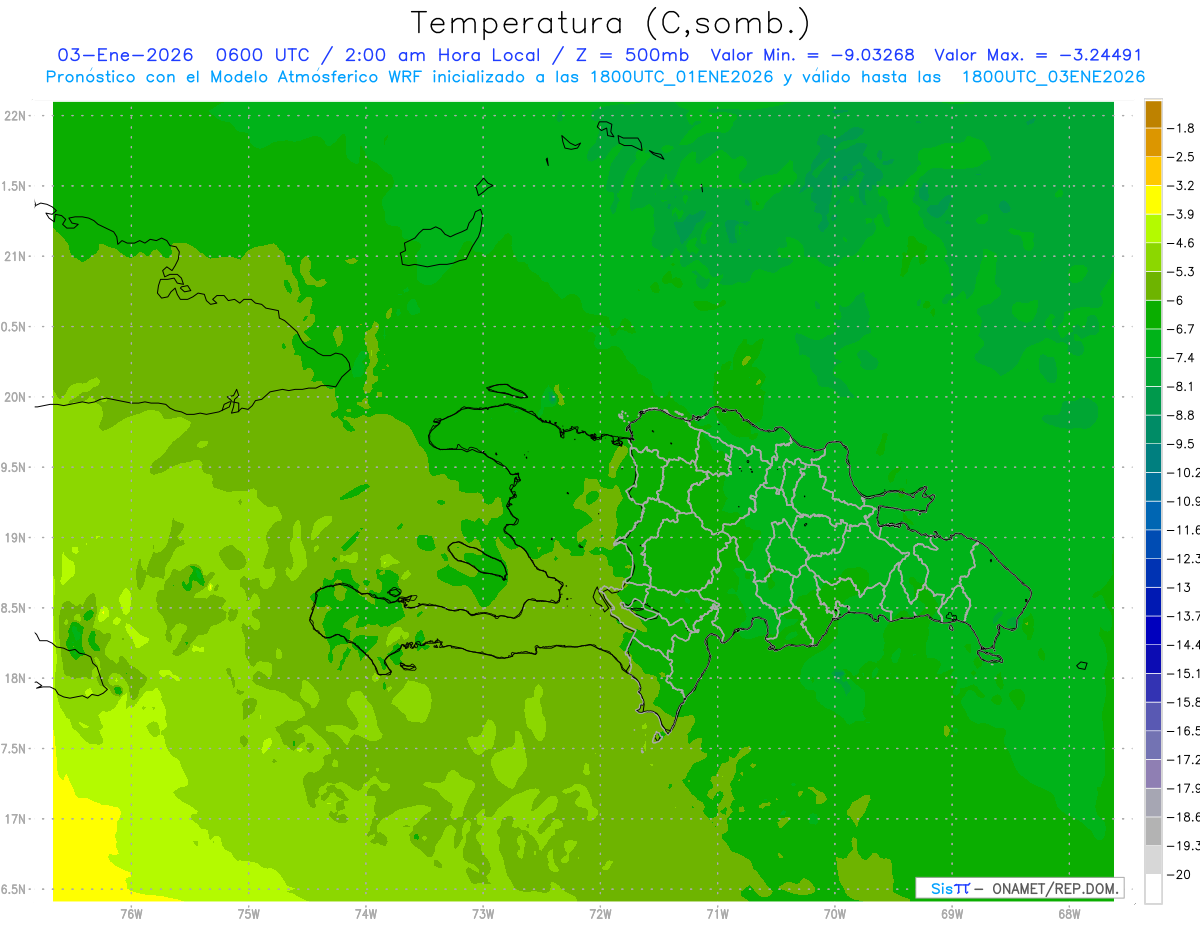Click the -7.4 legend value

point(1181,358)
